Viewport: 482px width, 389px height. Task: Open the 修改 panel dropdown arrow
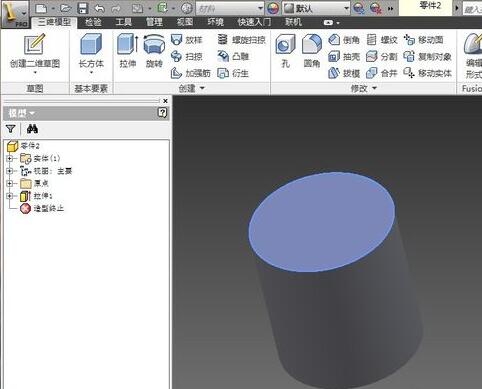click(x=375, y=88)
